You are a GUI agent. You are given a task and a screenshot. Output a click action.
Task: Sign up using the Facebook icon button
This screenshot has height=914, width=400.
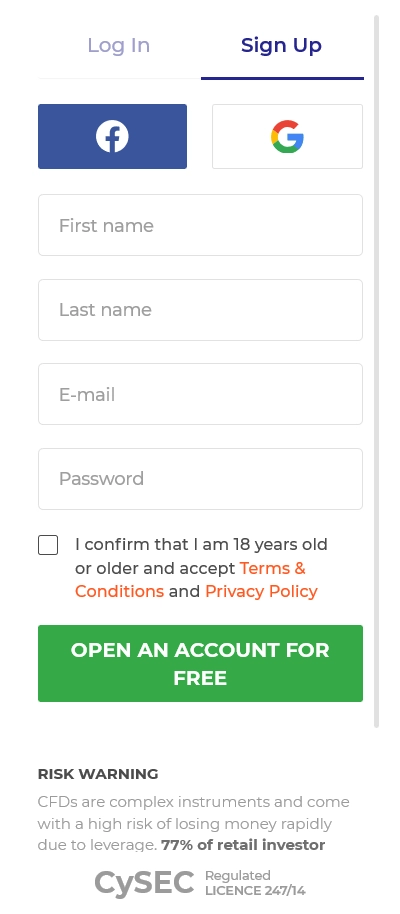(x=113, y=136)
